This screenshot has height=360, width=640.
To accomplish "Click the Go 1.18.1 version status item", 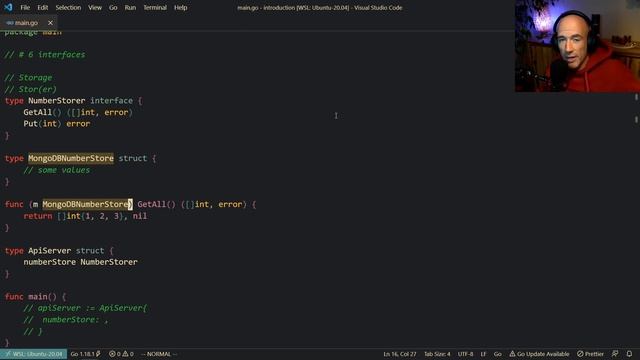I will point(85,354).
